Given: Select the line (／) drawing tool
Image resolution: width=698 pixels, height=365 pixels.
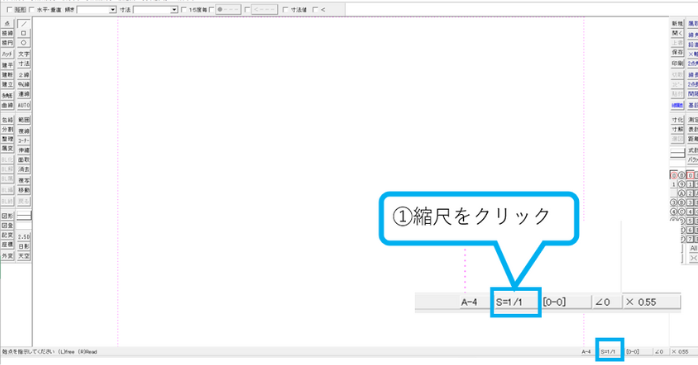Looking at the screenshot, I should pyautogui.click(x=24, y=24).
